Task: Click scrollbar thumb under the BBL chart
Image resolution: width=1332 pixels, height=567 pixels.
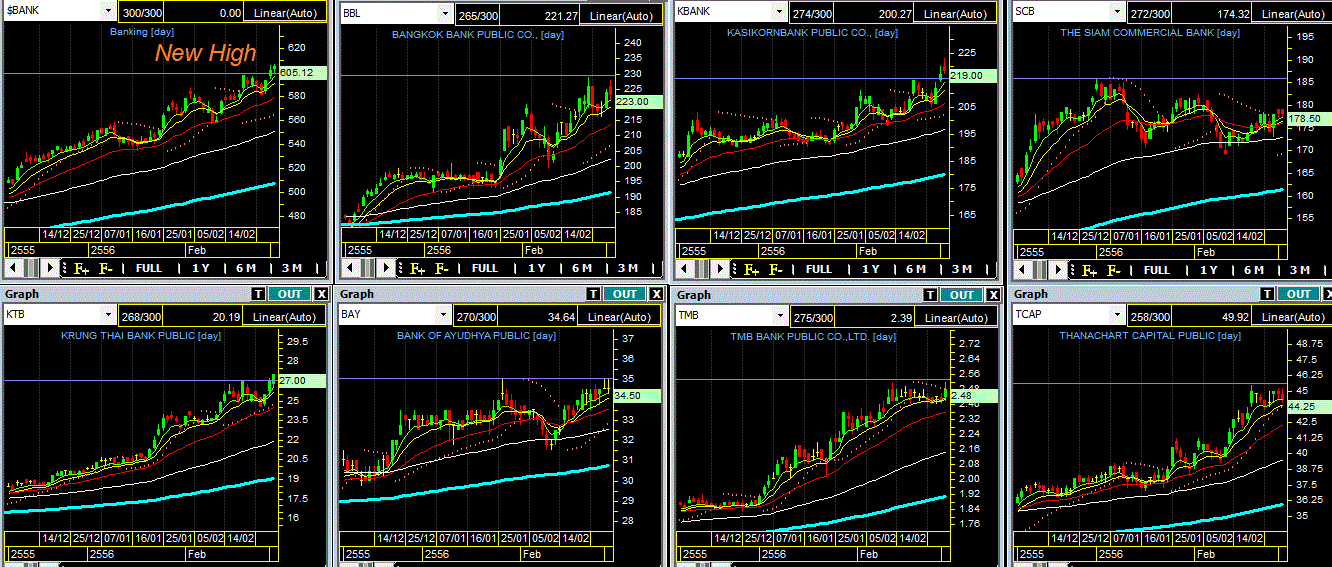Action: tap(368, 268)
